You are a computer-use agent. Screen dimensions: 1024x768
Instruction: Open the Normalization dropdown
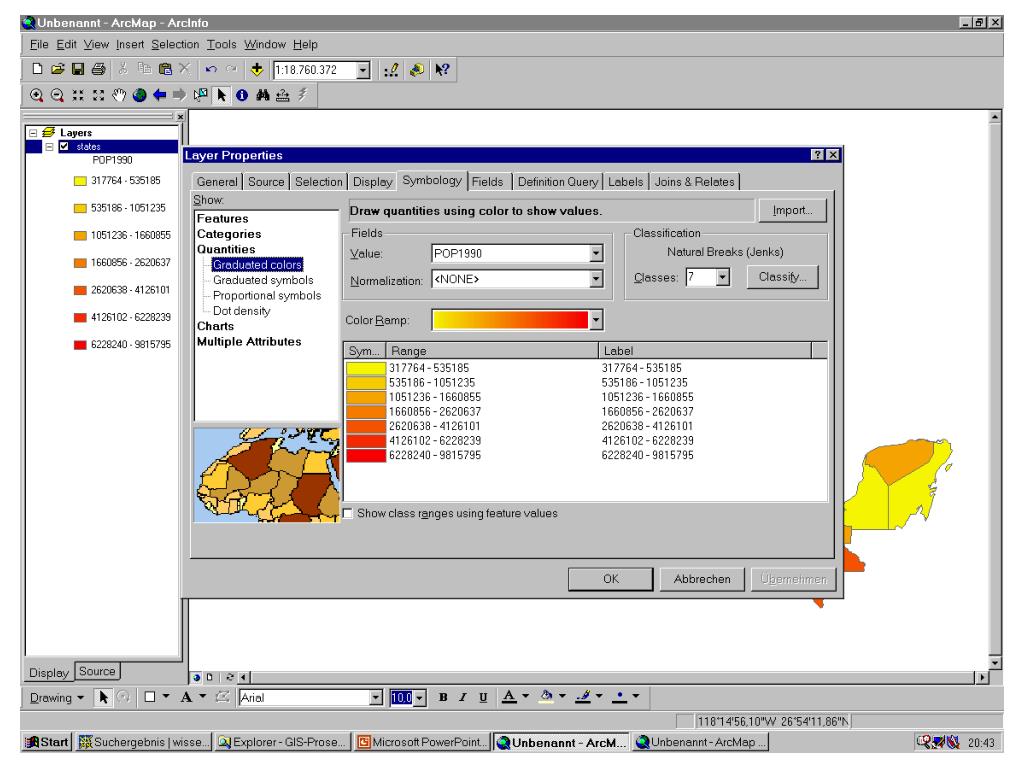(x=596, y=280)
